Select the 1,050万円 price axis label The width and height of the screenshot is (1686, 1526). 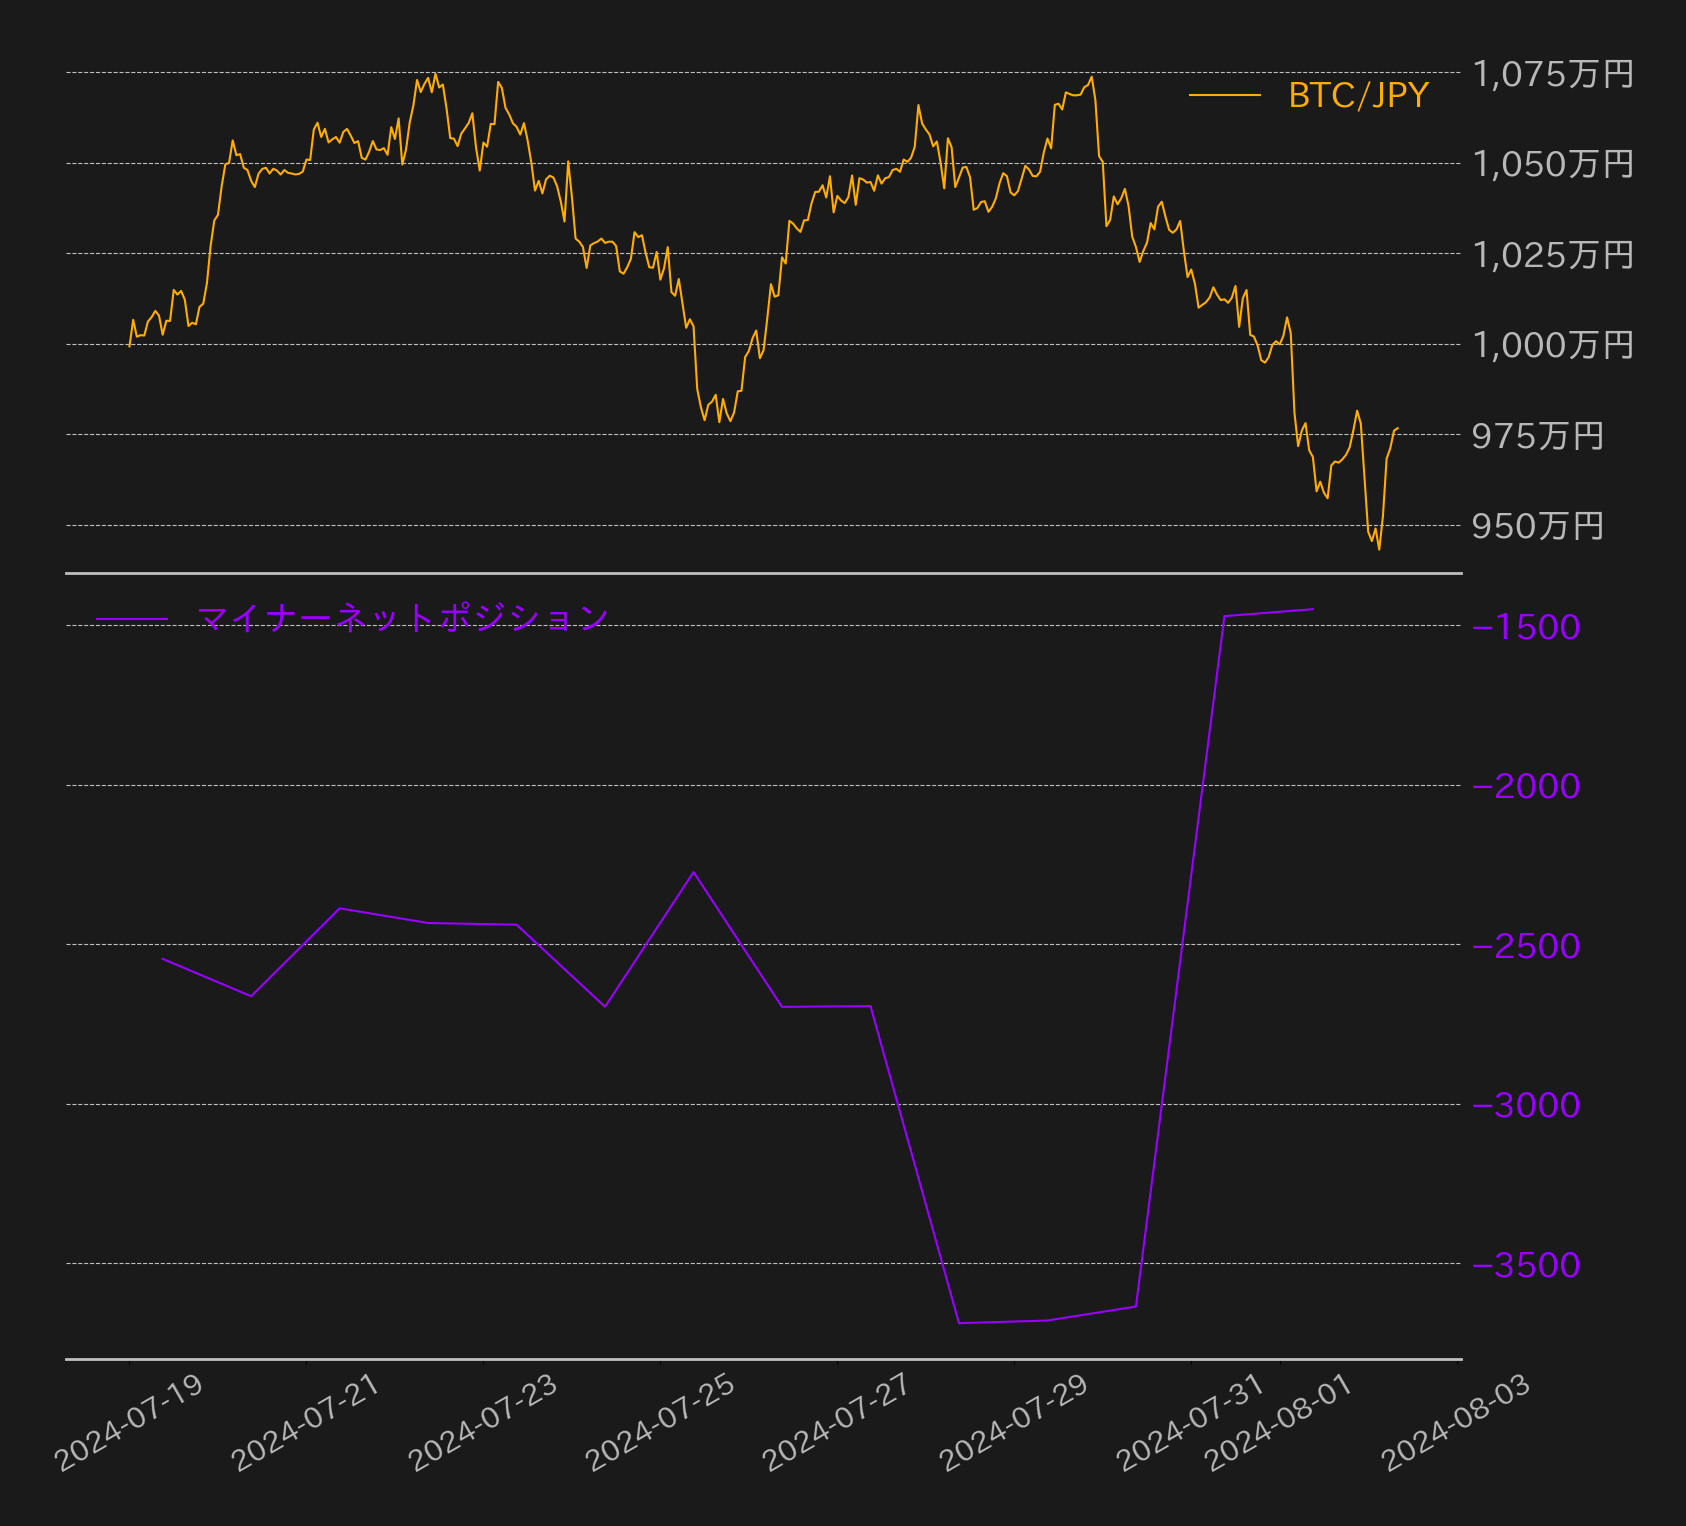(x=1553, y=164)
